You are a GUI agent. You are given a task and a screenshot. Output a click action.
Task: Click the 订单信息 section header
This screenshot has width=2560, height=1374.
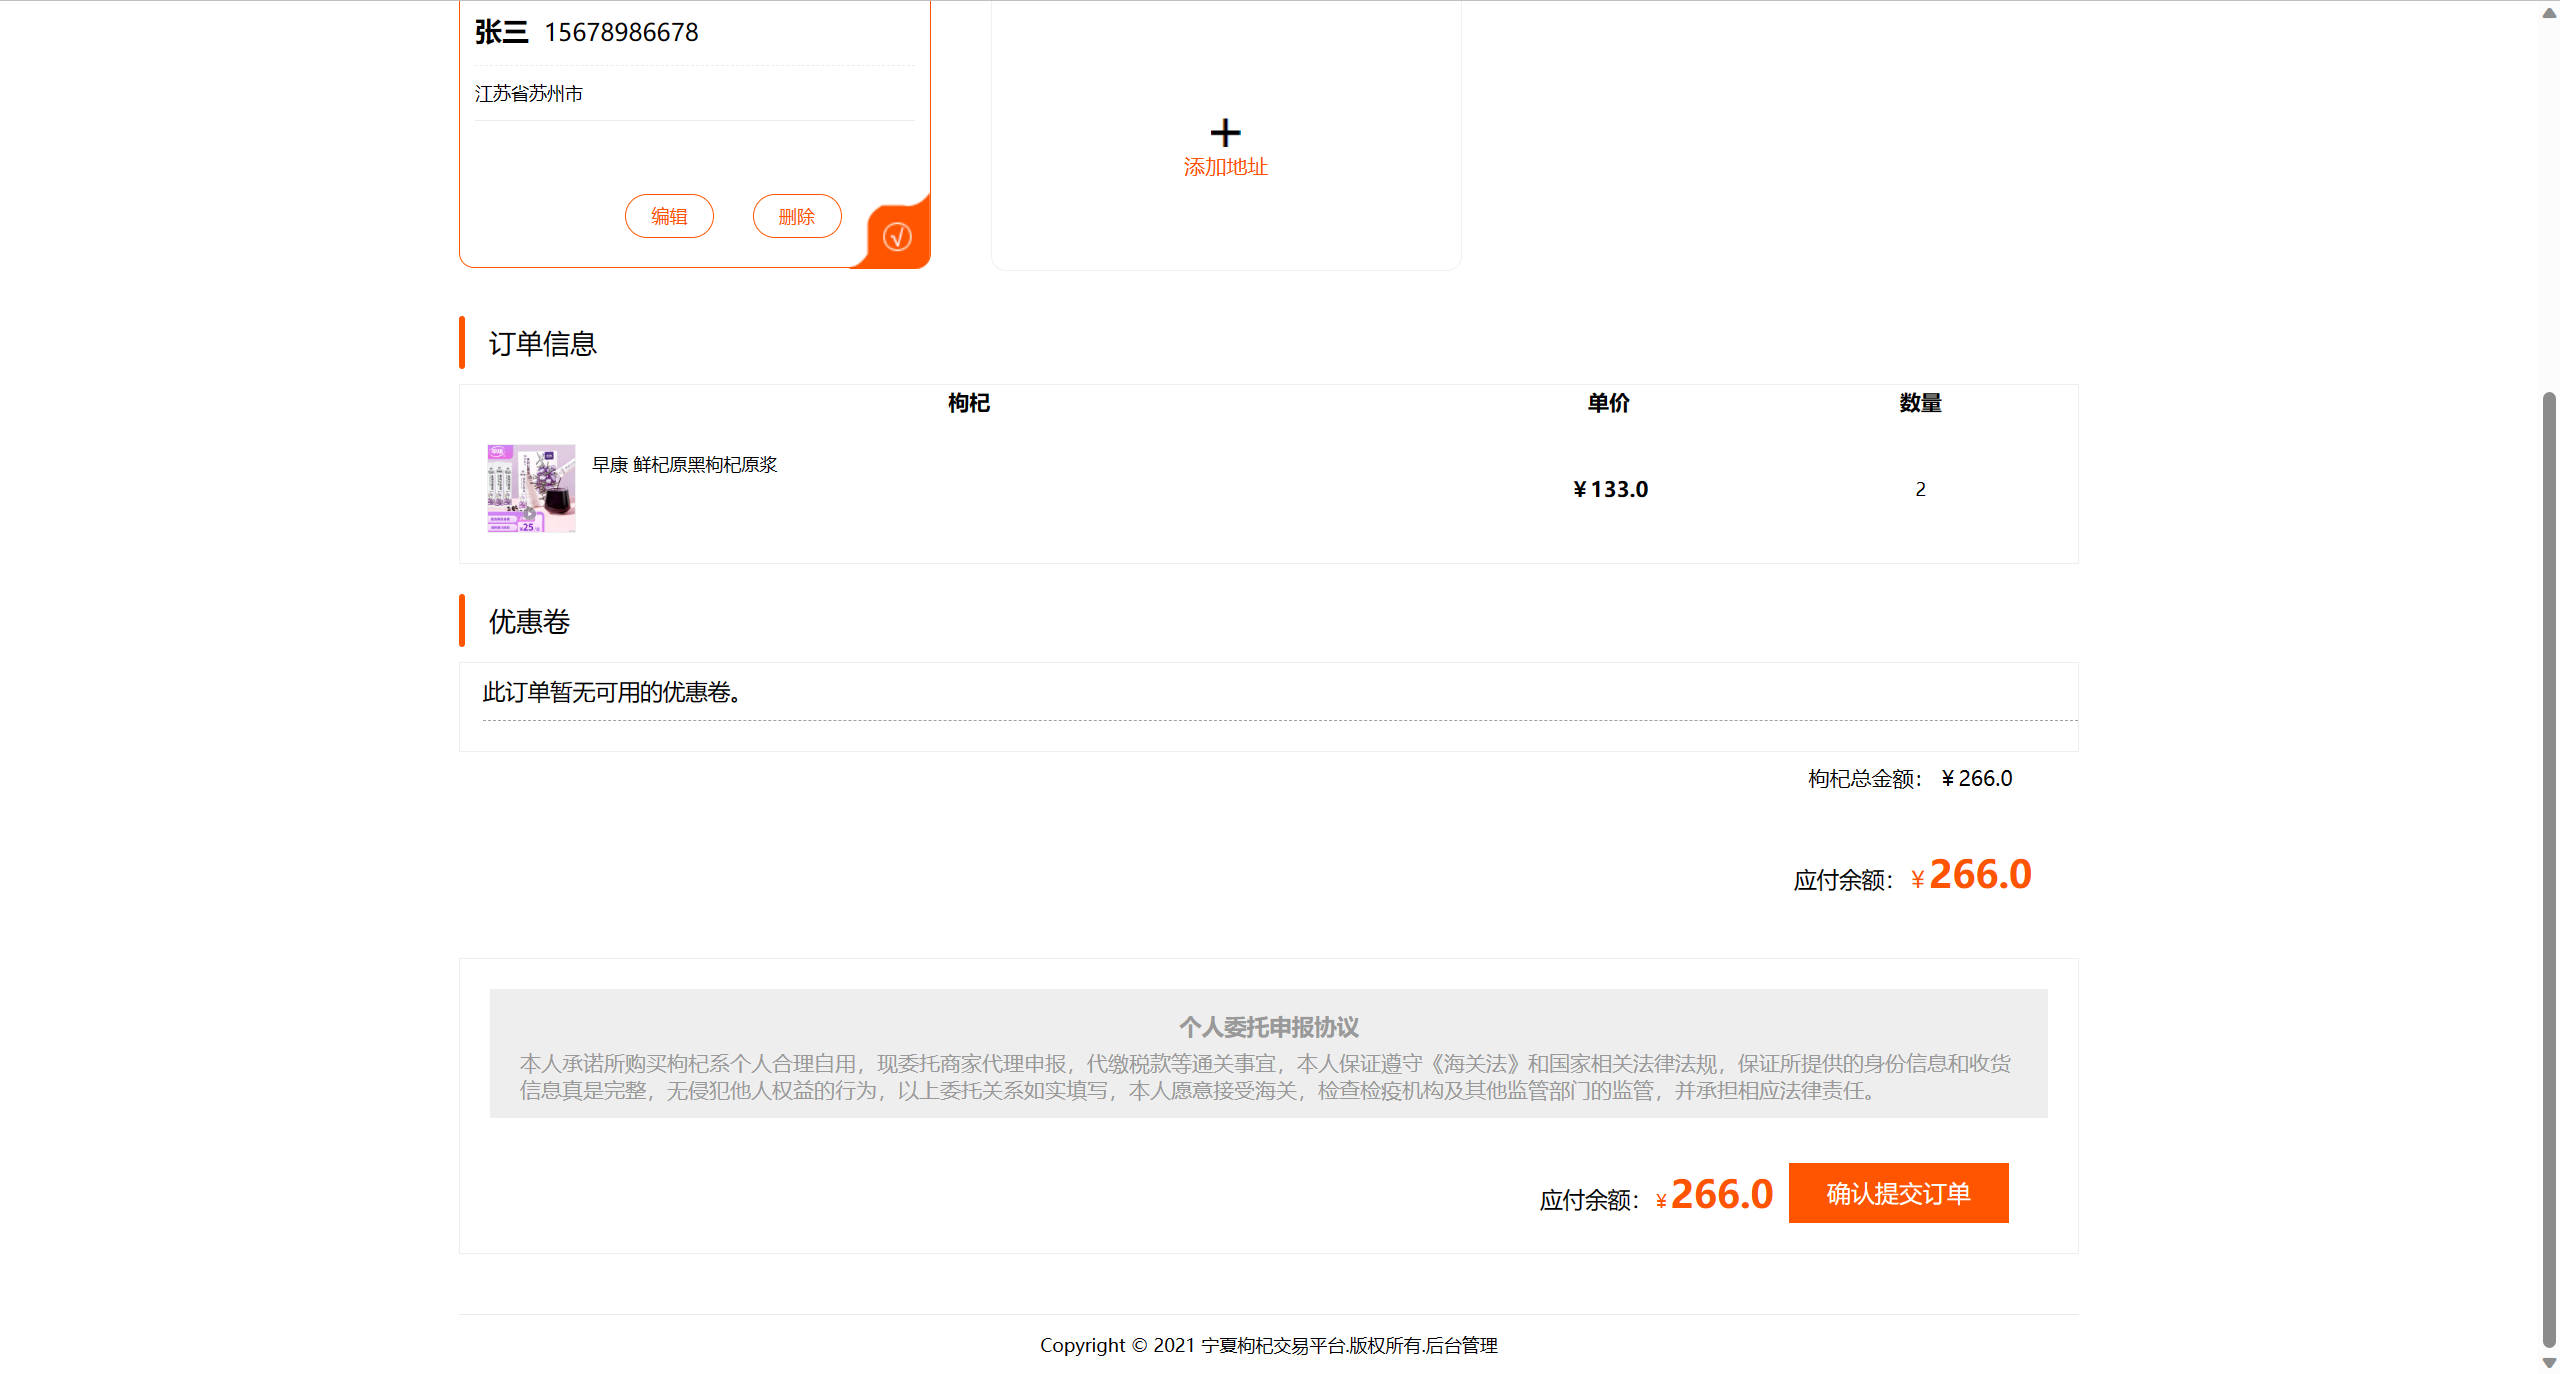pos(542,343)
